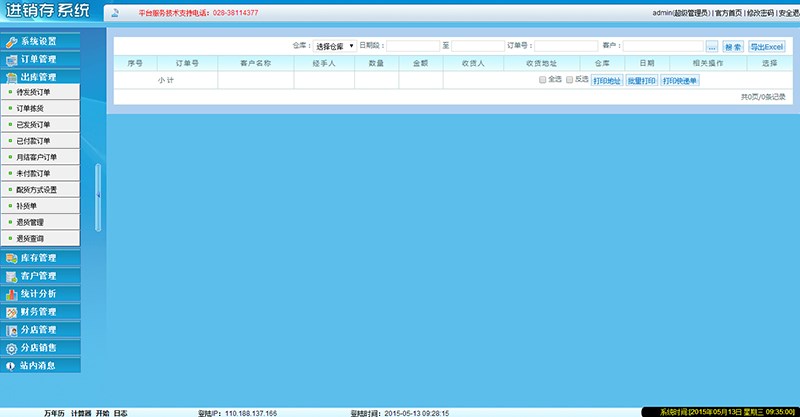Click the ... customer picker button
The image size is (800, 417).
coord(712,46)
